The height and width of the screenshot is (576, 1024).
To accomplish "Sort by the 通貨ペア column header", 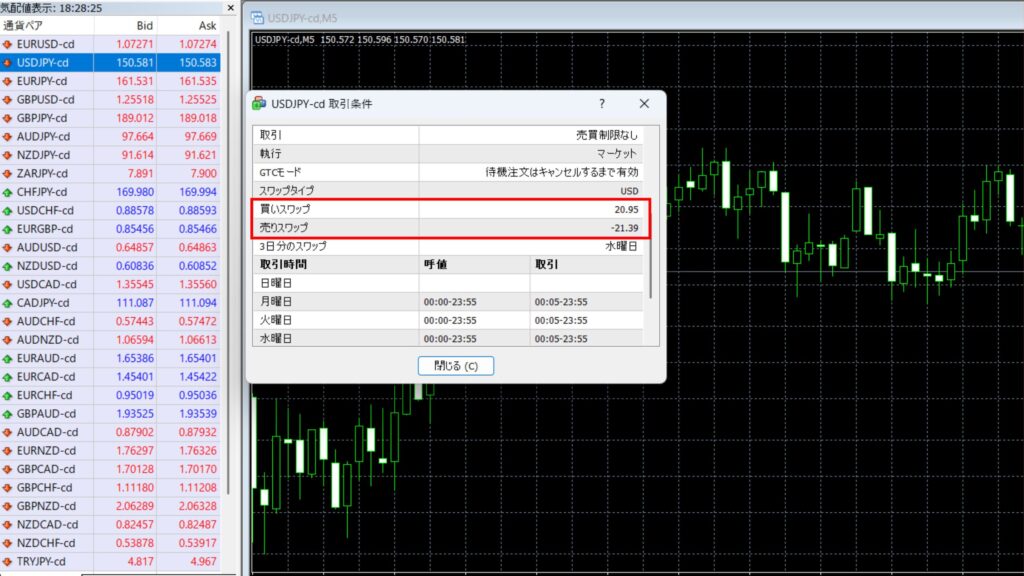I will pyautogui.click(x=40, y=25).
